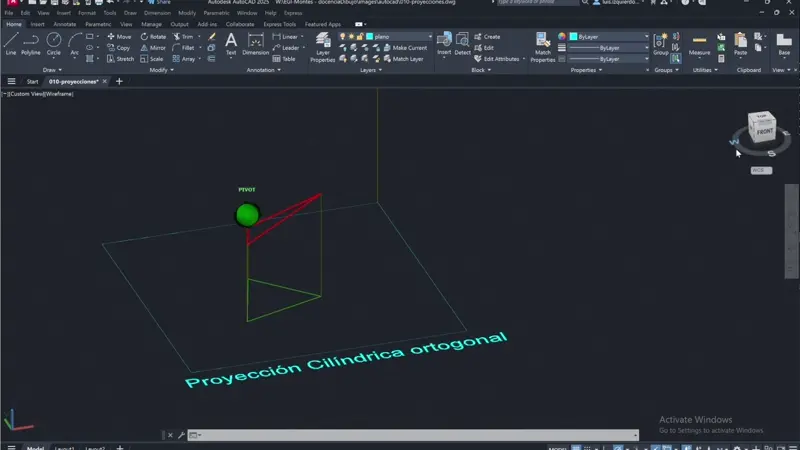Screen dimensions: 800x450
Task: Click the command line input field
Action: 400,435
